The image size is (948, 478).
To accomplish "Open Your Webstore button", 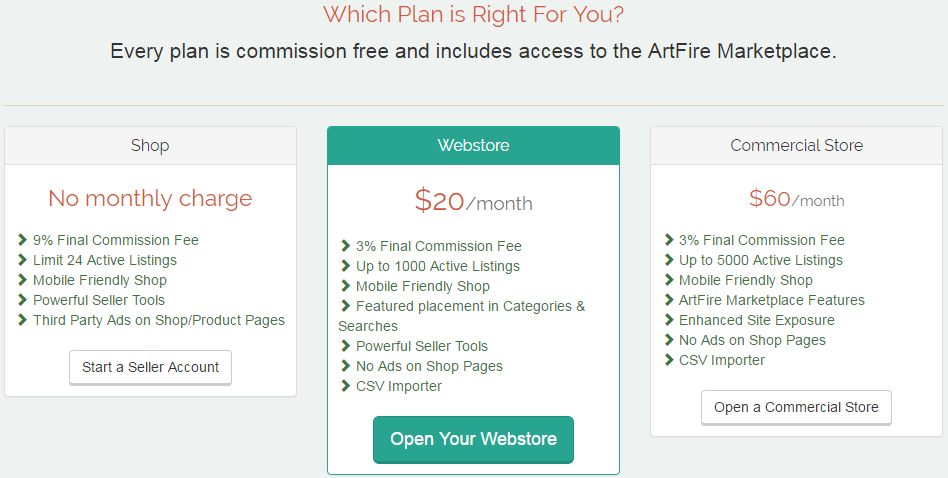I will click(473, 439).
